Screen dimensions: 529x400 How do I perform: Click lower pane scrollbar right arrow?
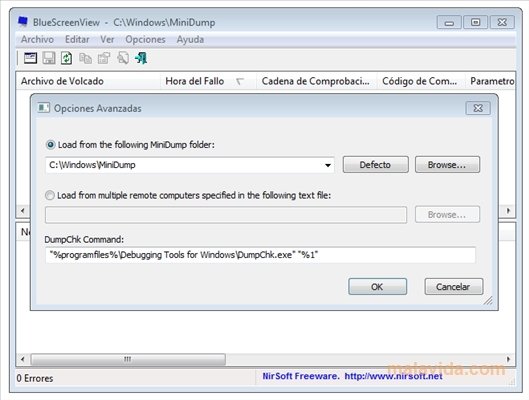click(x=508, y=359)
